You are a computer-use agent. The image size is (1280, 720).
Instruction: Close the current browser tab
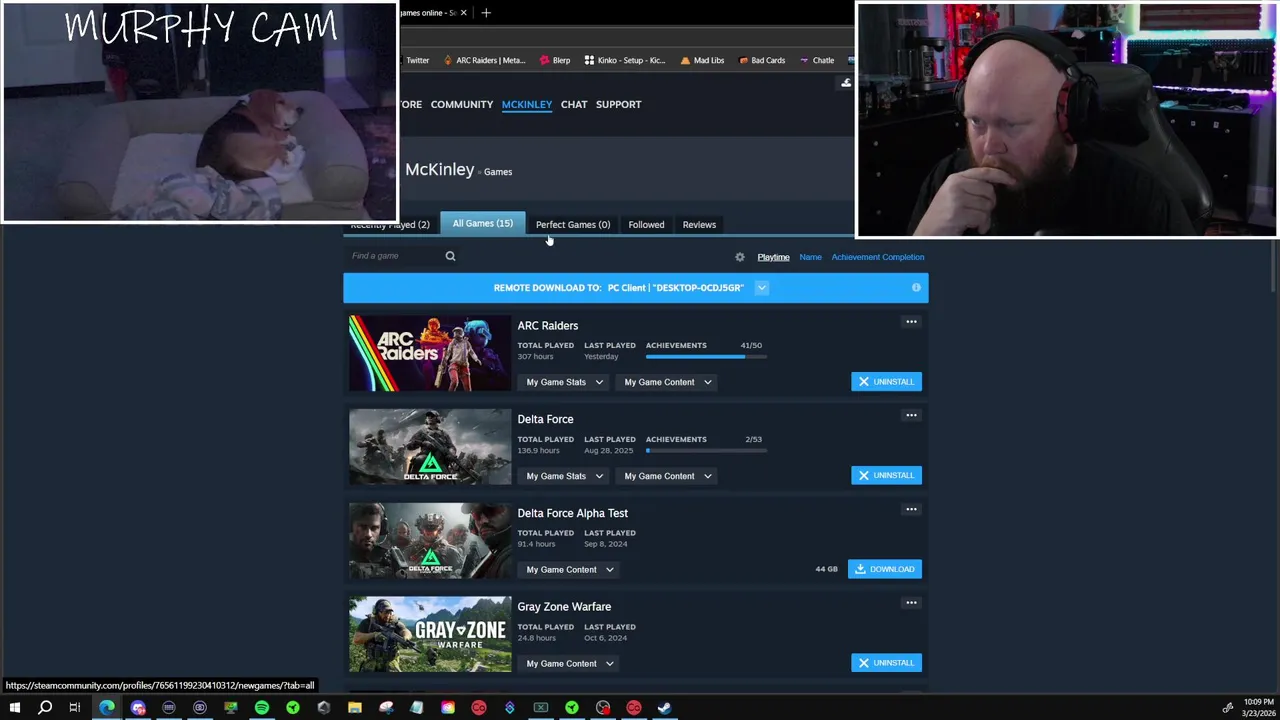point(463,13)
